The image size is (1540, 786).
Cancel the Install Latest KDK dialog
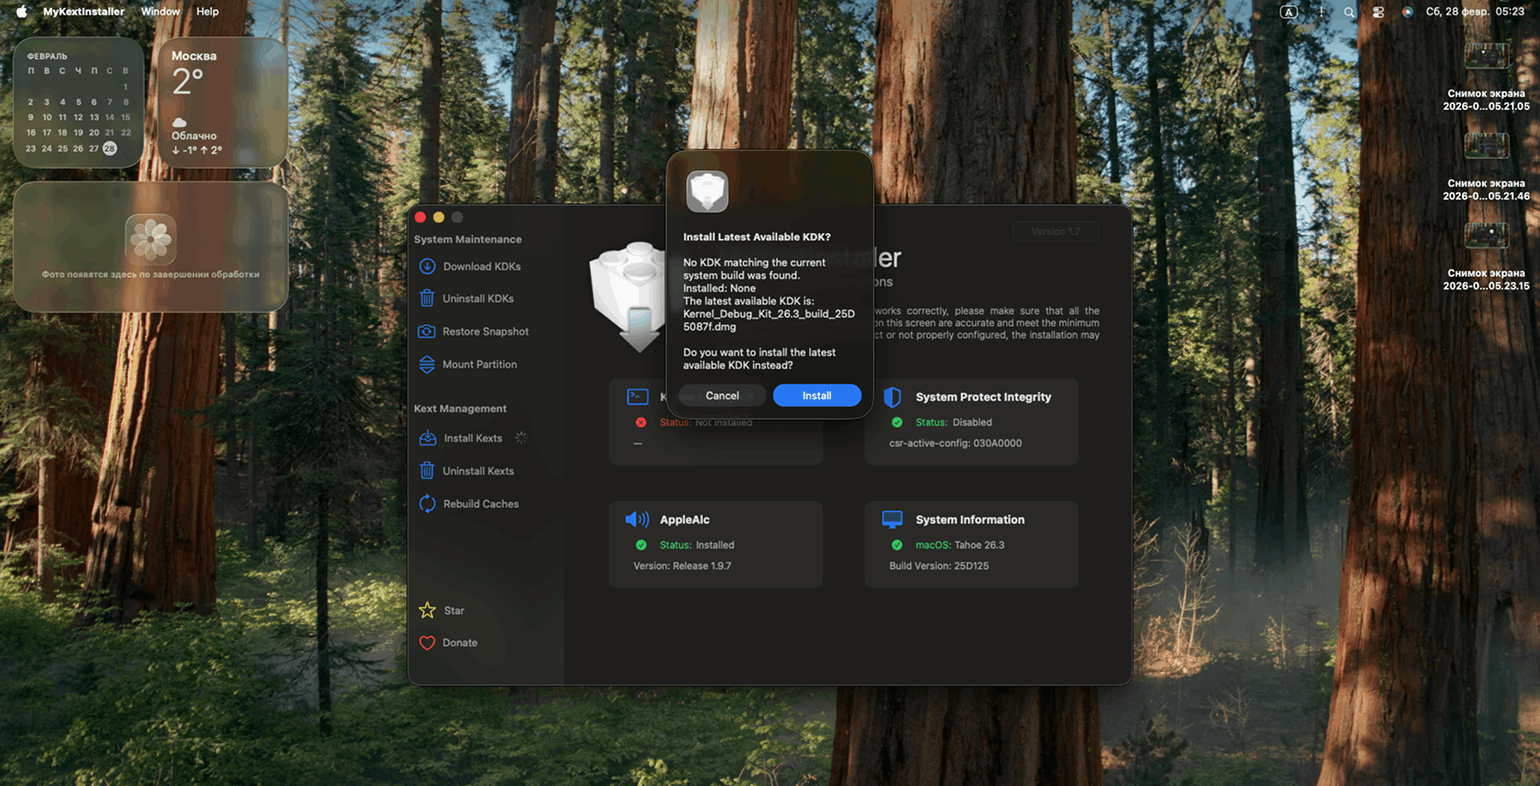tap(722, 396)
